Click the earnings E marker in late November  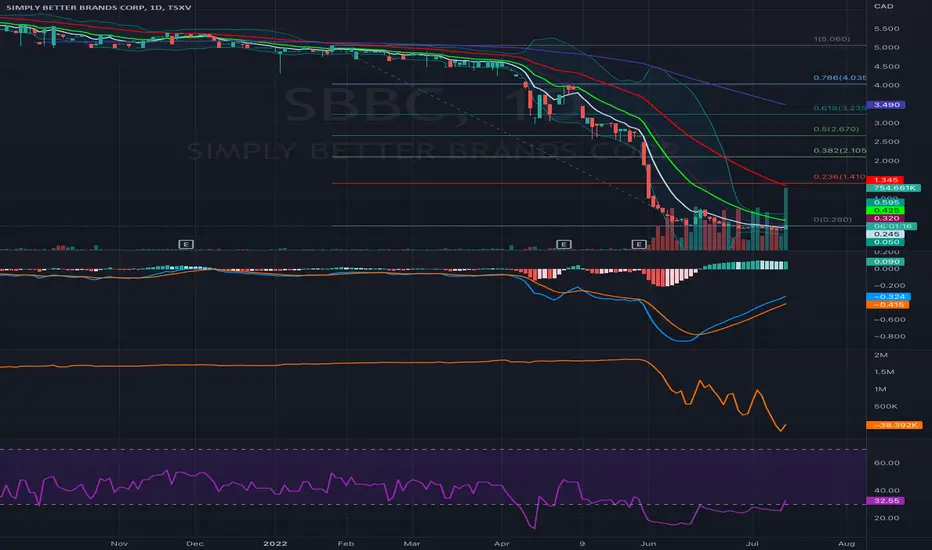point(186,244)
